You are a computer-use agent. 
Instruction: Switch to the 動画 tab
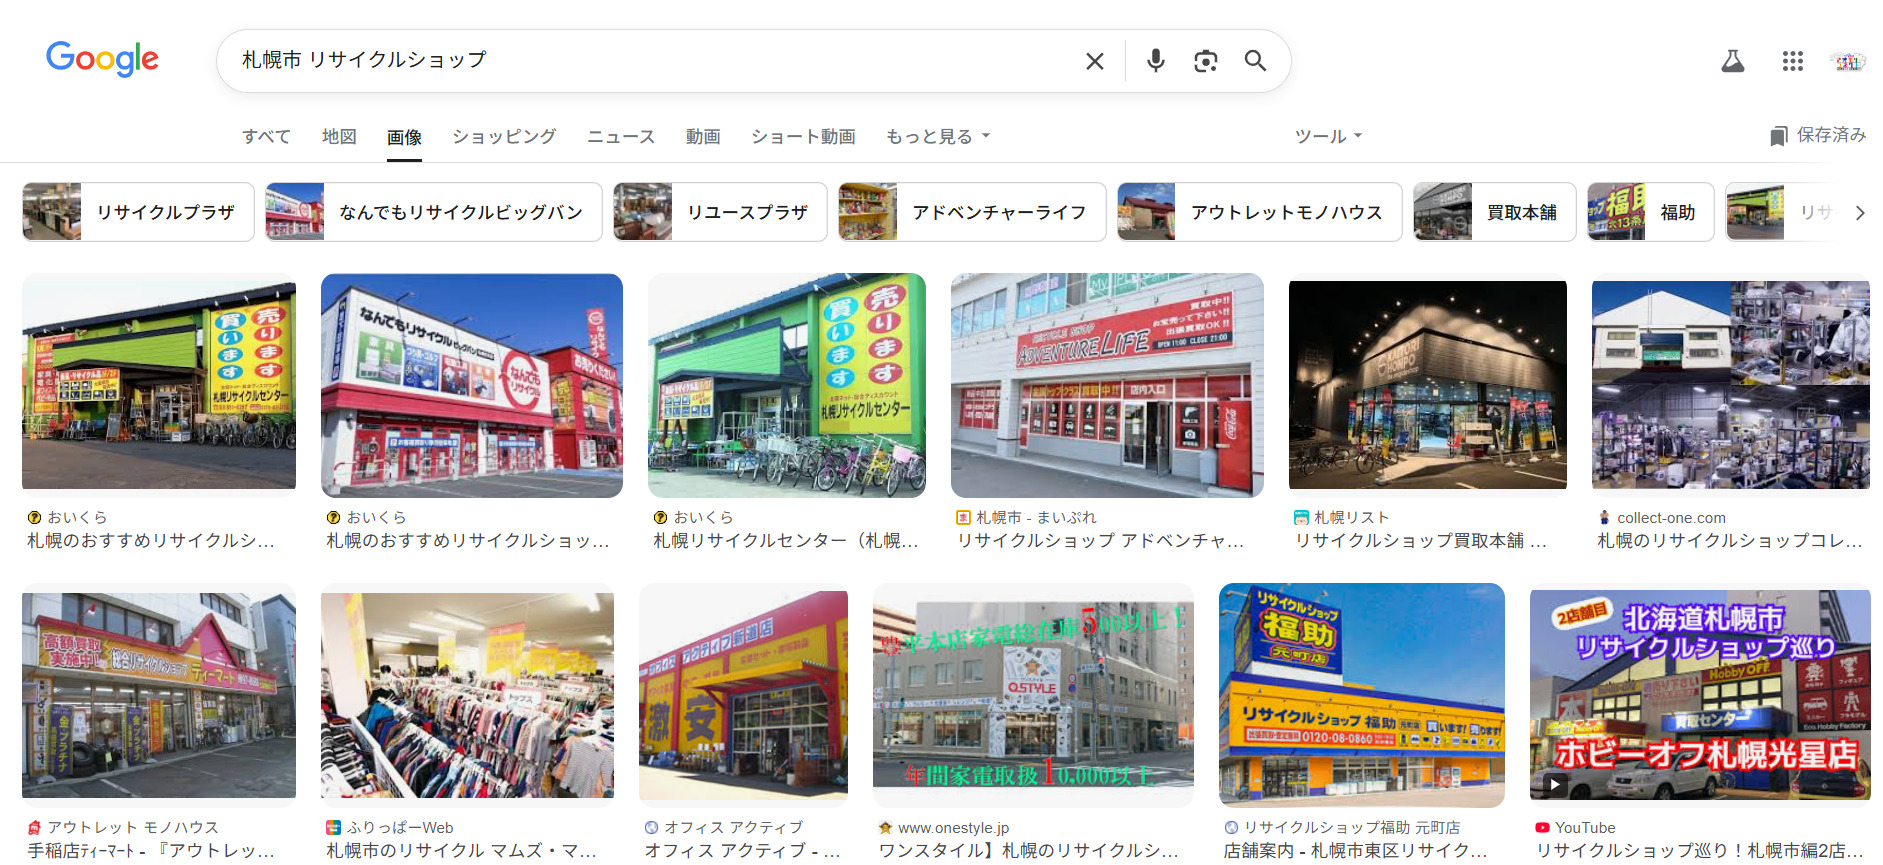click(x=703, y=136)
